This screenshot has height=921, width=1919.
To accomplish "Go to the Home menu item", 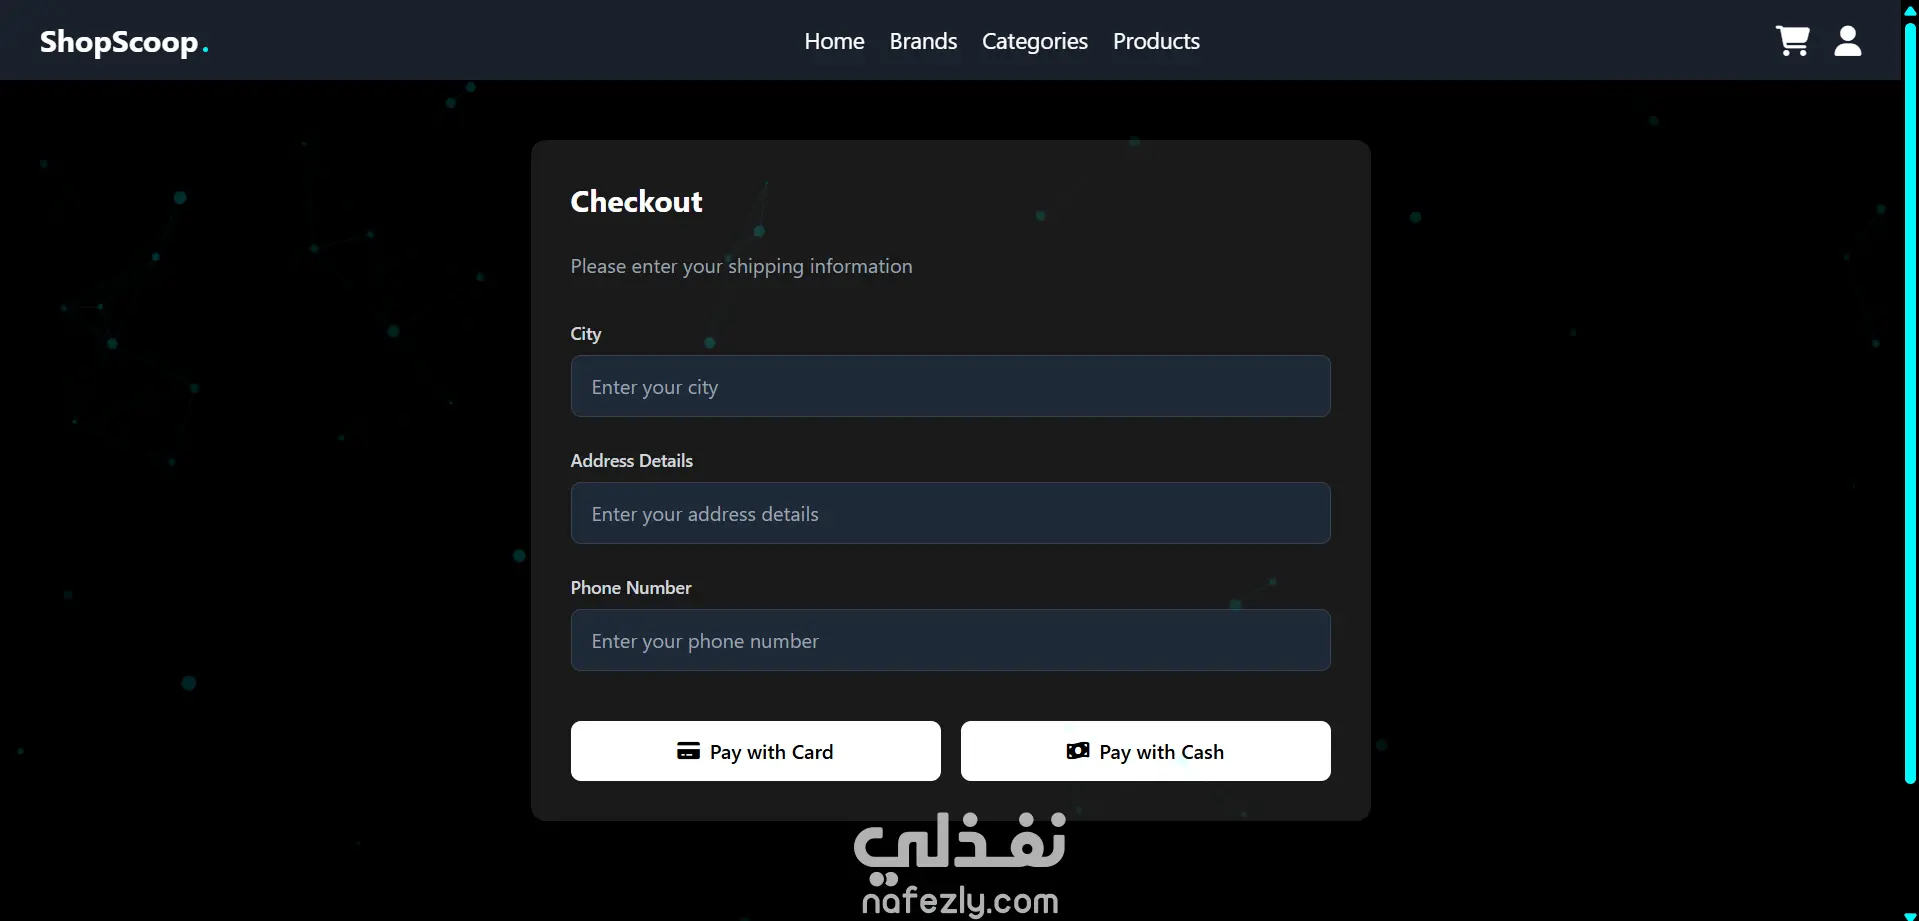I will 834,41.
